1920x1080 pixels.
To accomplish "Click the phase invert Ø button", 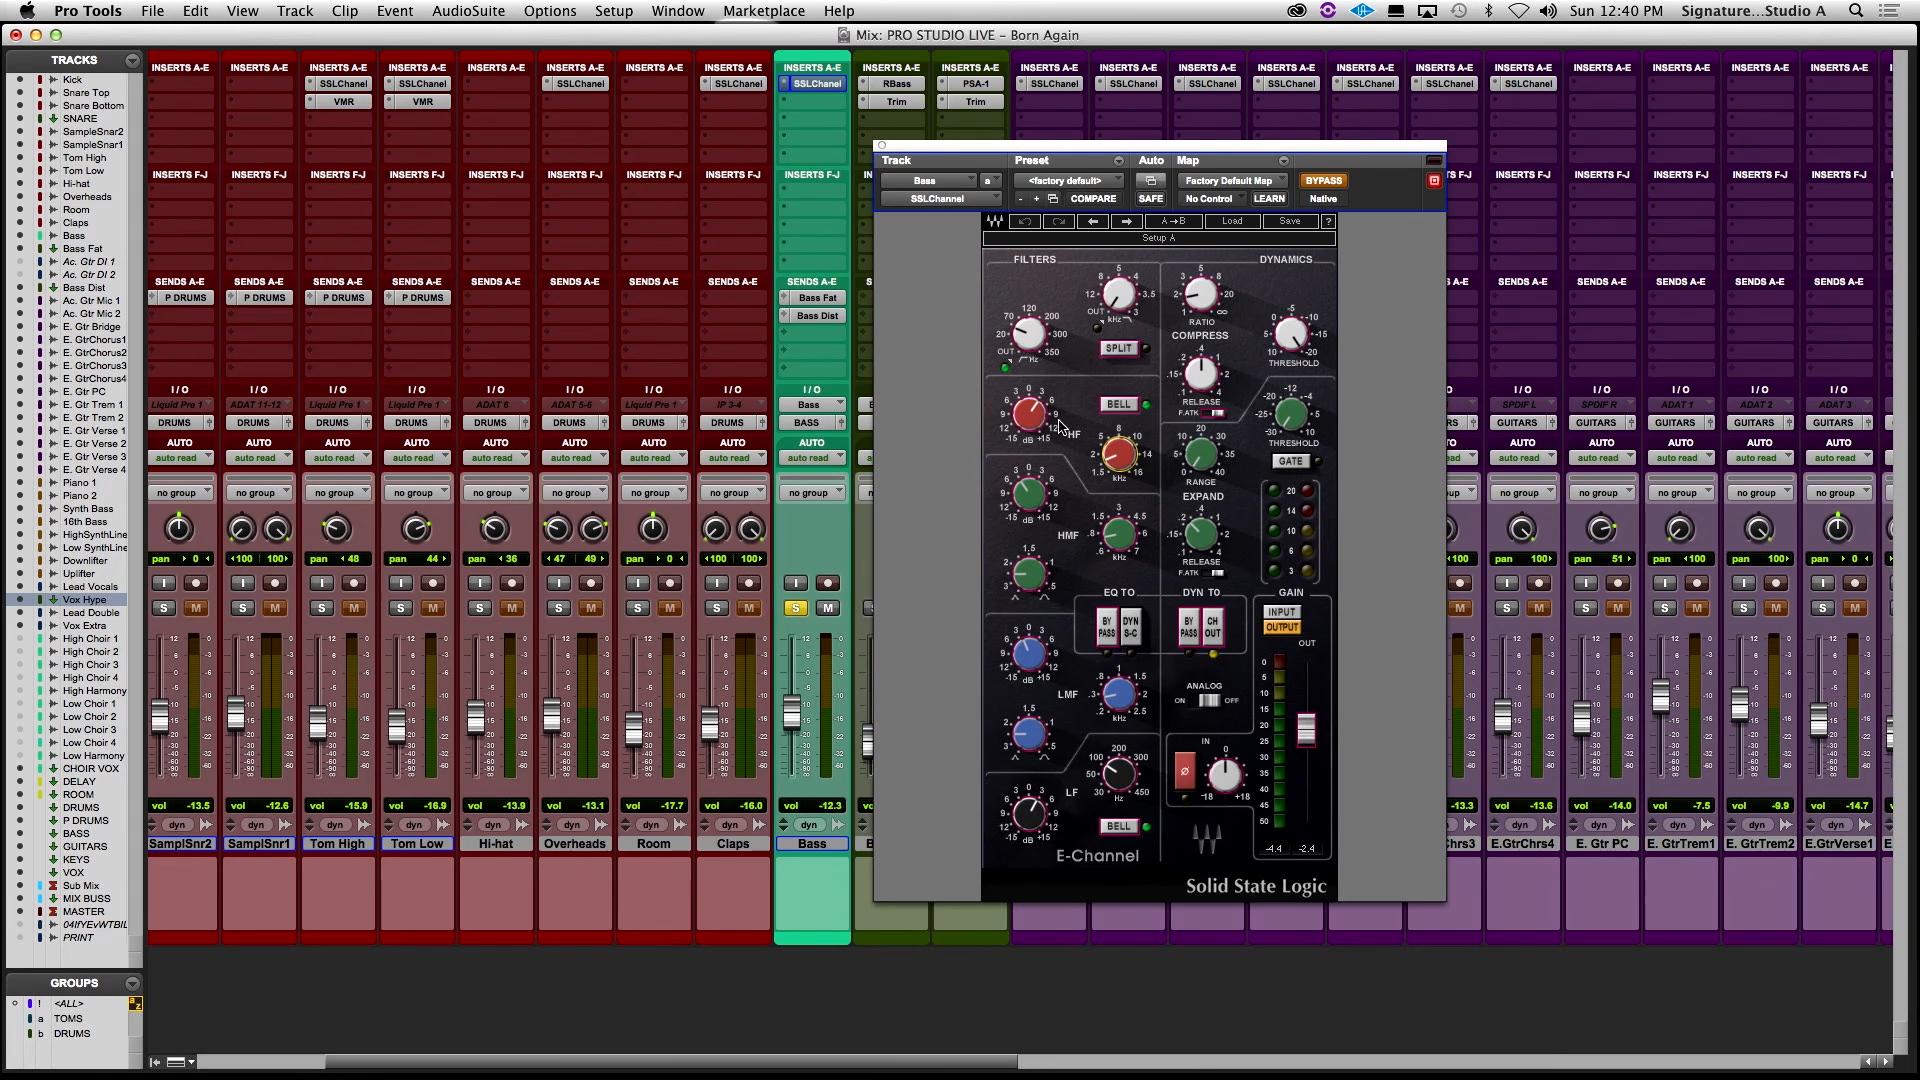I will pos(1185,770).
